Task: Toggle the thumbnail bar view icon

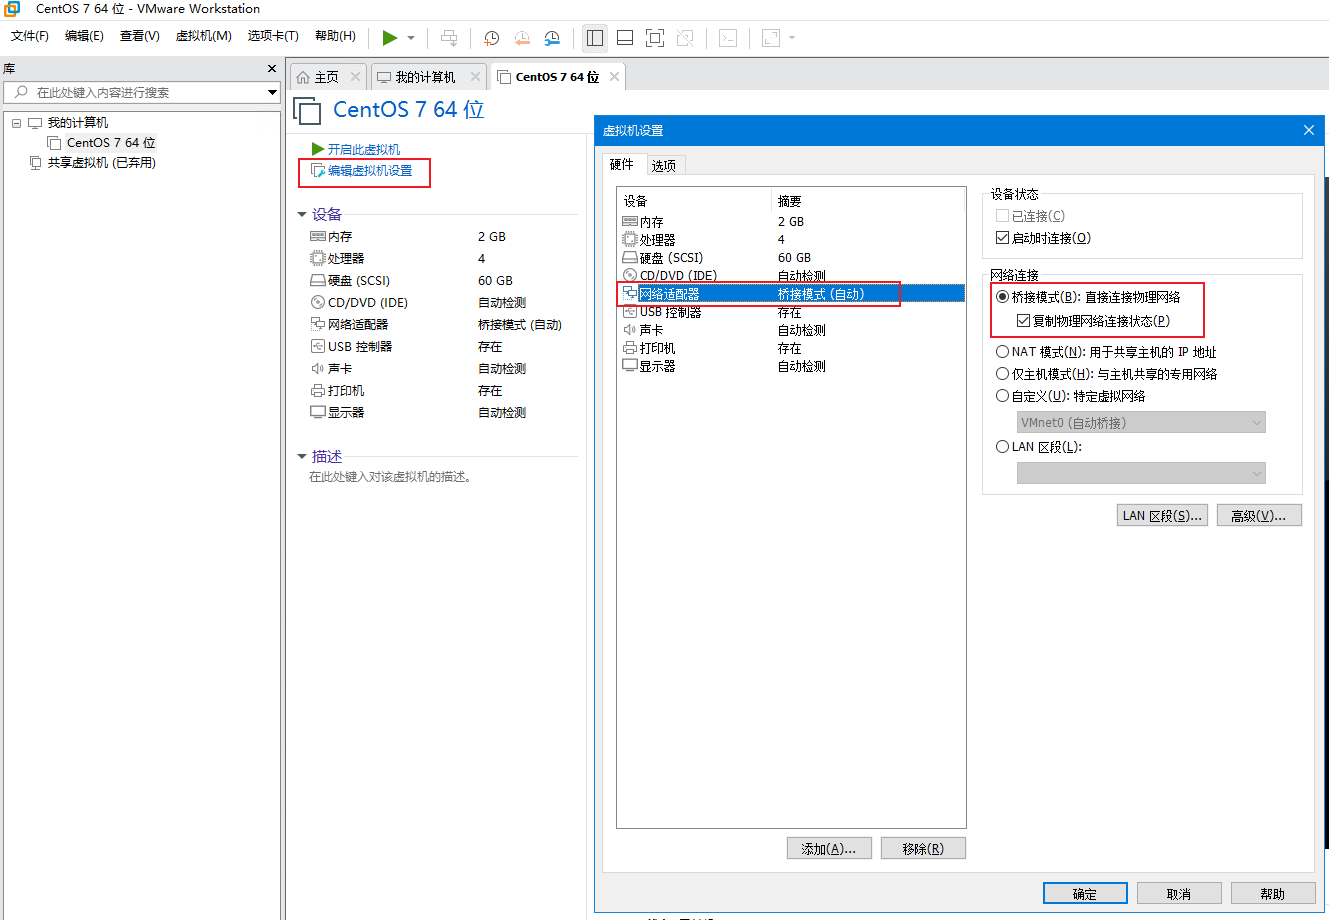Action: click(625, 38)
